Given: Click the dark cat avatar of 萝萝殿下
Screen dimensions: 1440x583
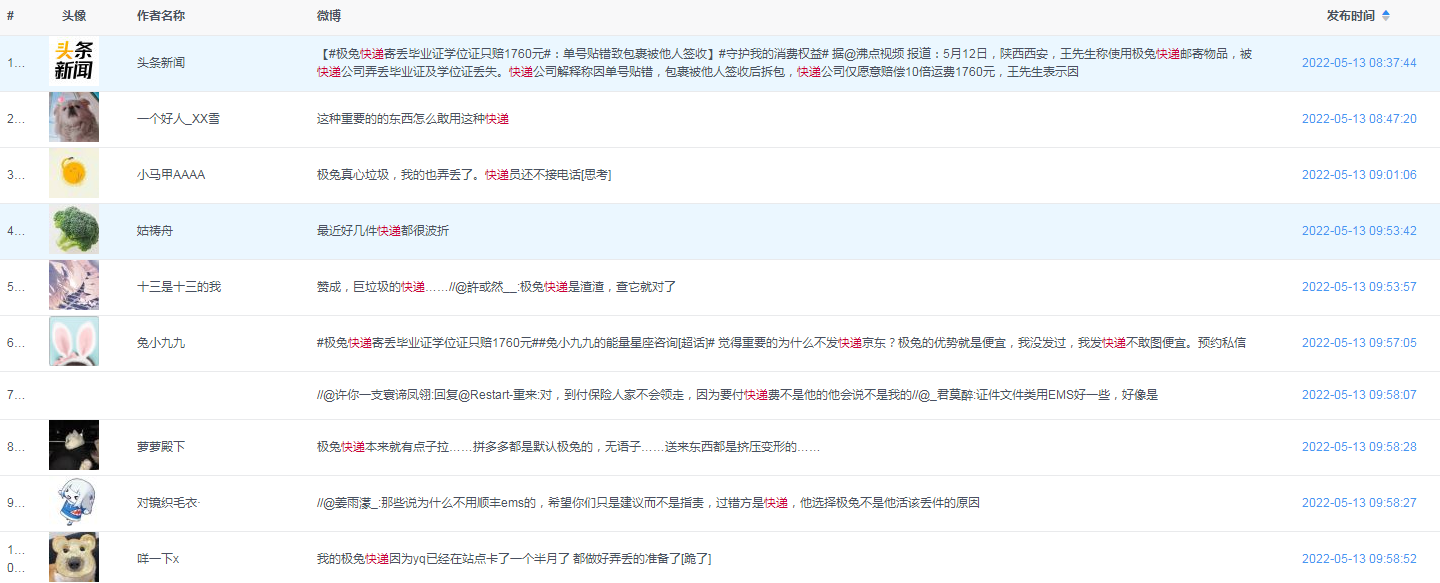Looking at the screenshot, I should (73, 446).
